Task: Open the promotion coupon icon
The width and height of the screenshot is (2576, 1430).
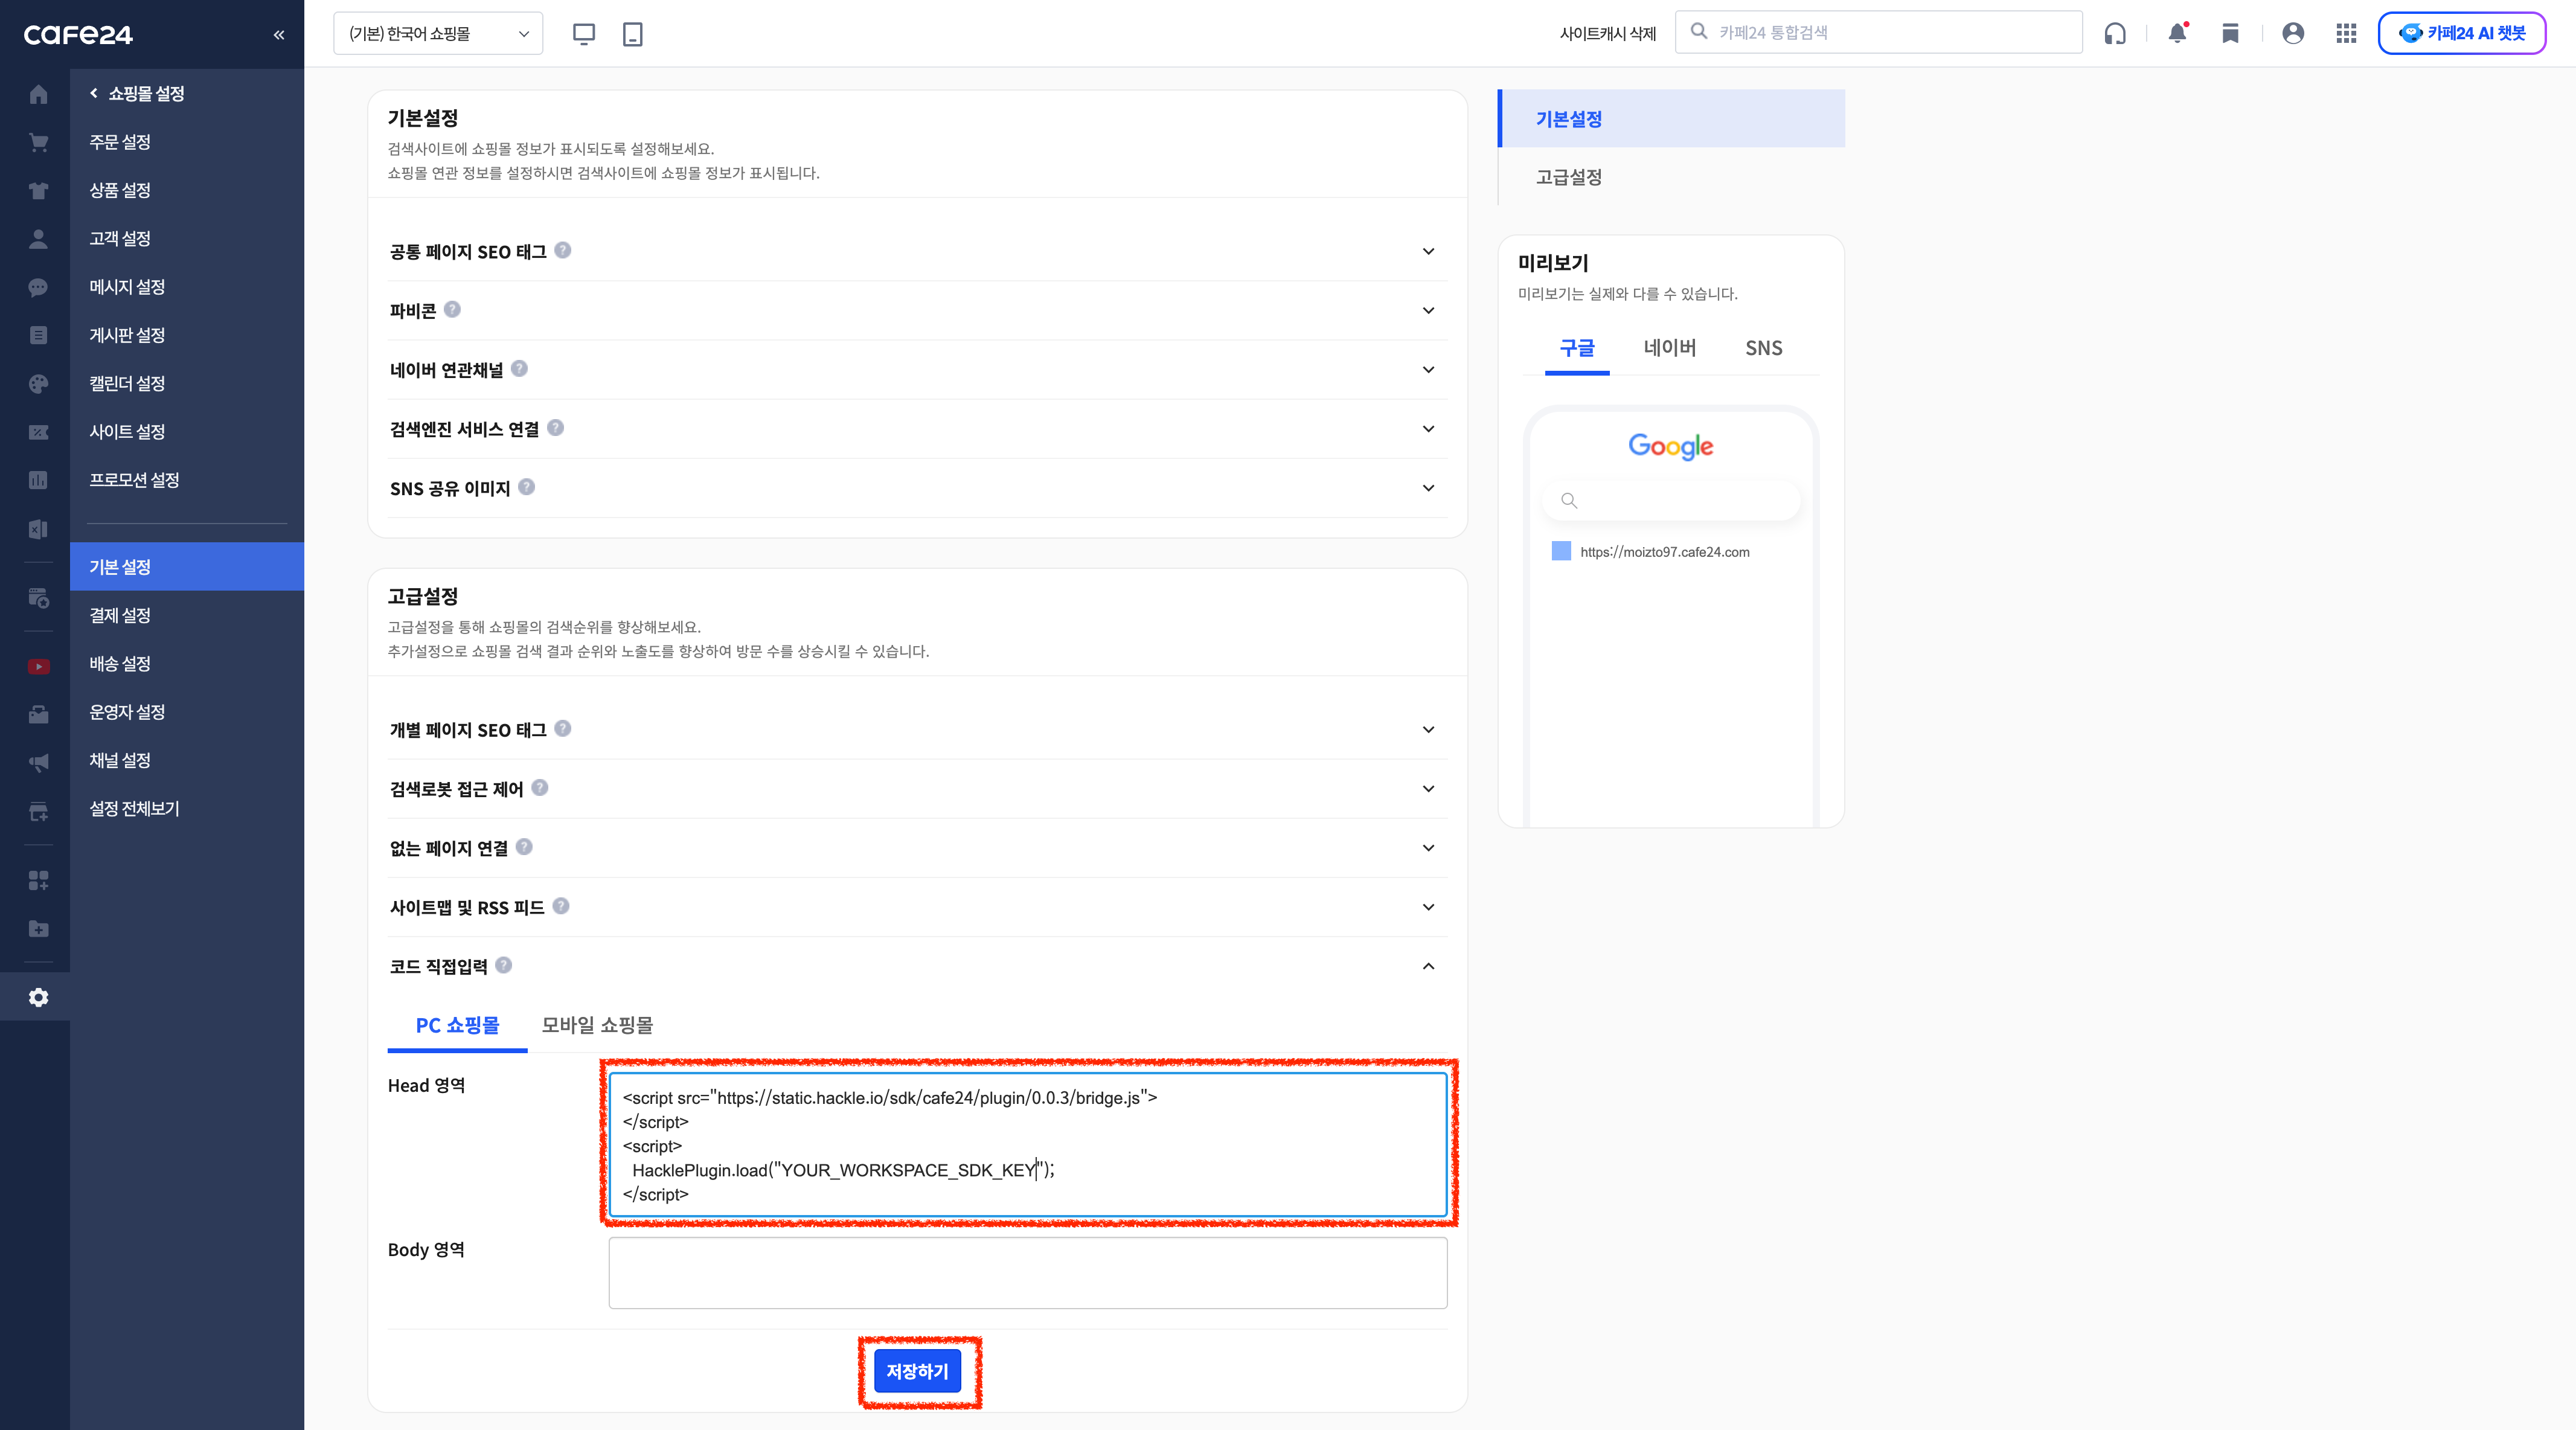Action: tap(38, 432)
